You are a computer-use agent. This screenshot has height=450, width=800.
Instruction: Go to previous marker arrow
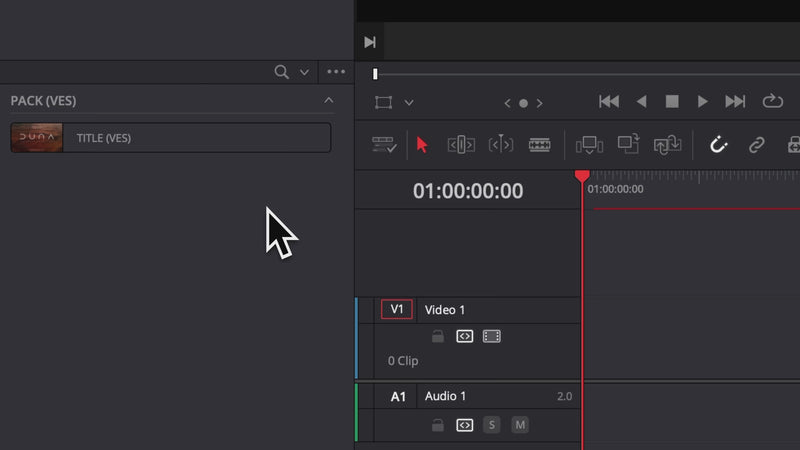pyautogui.click(x=507, y=103)
